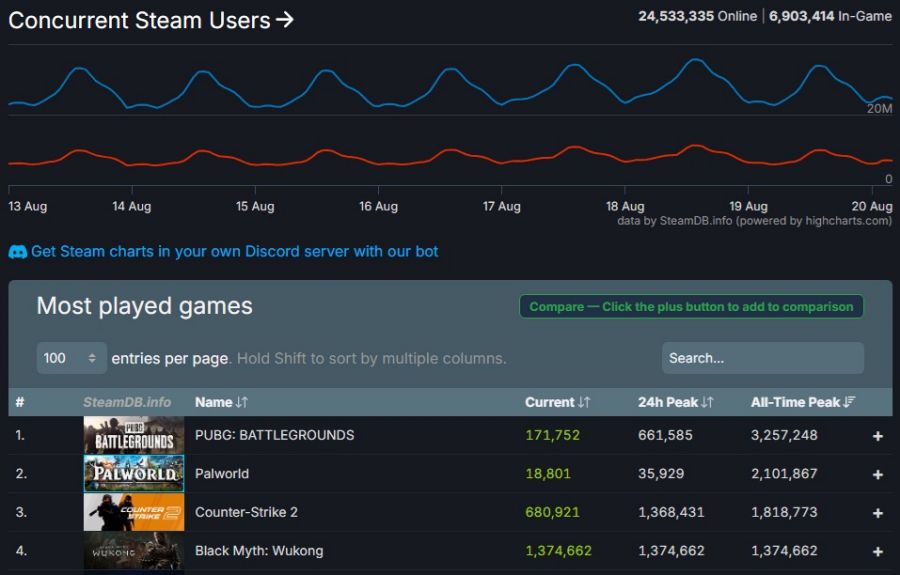Open the Palworld thumbnail image
This screenshot has height=575, width=900.
point(134,473)
